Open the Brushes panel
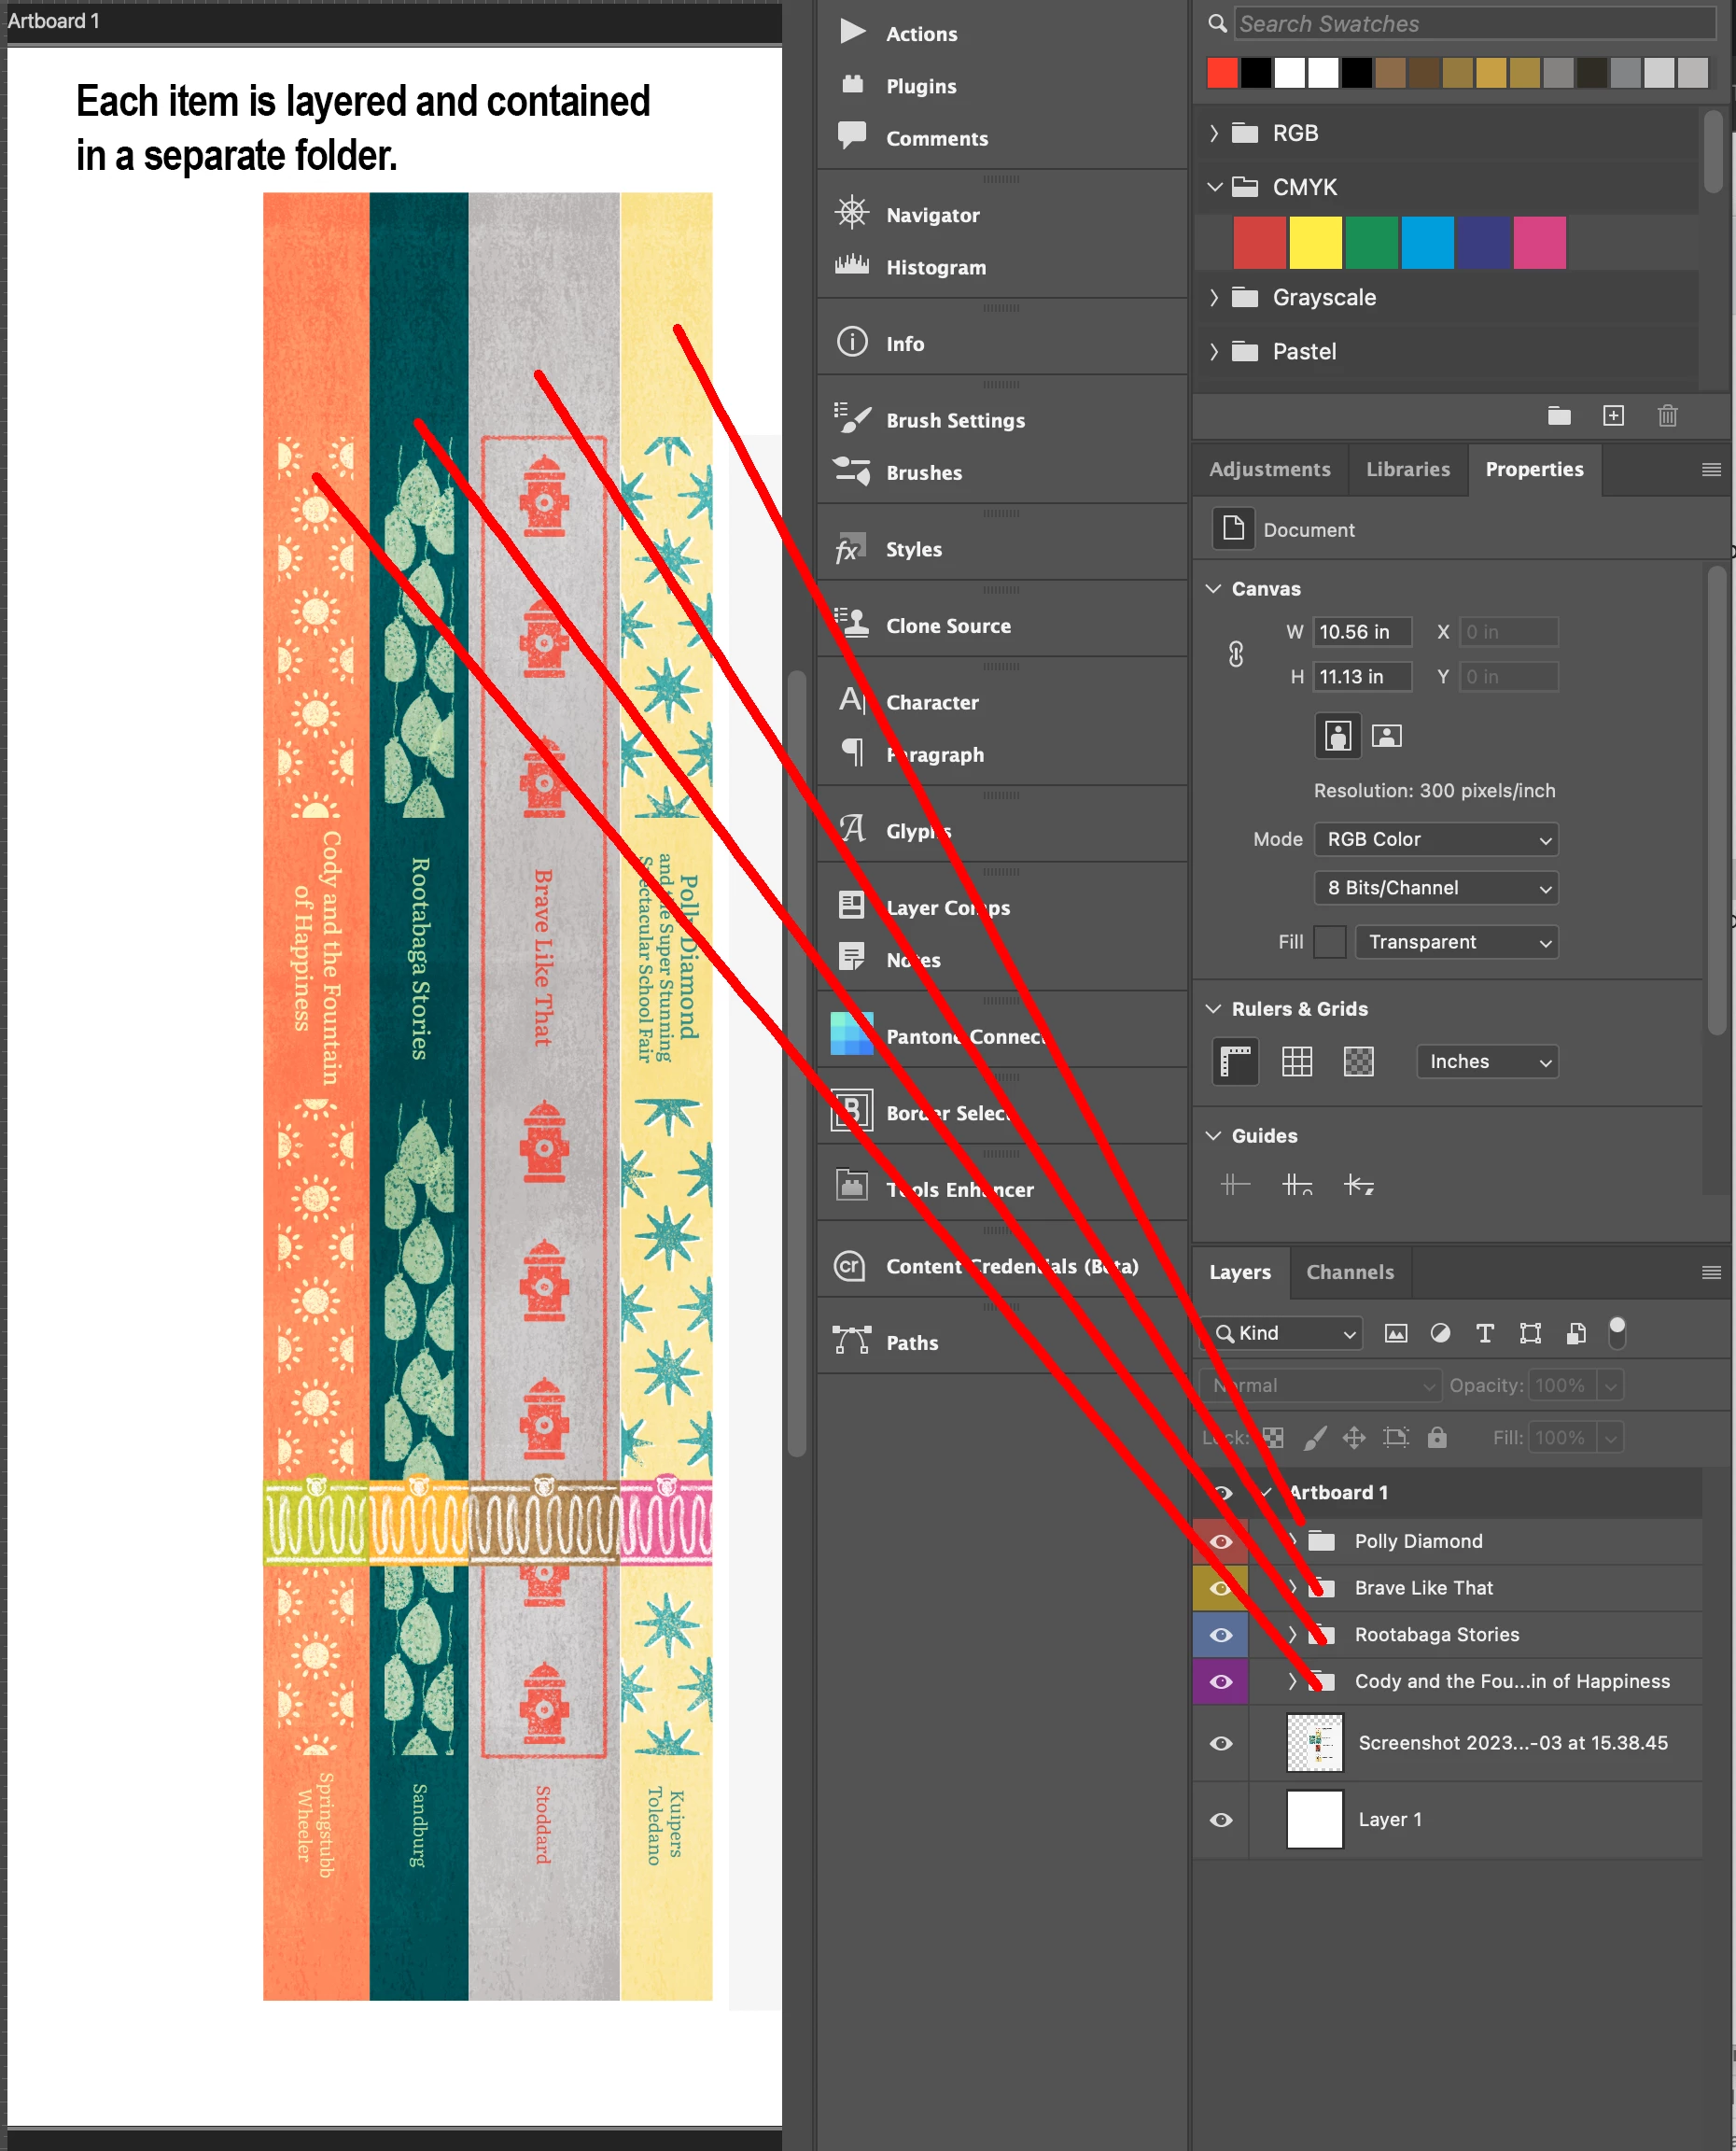The height and width of the screenshot is (2151, 1736). tap(898, 472)
